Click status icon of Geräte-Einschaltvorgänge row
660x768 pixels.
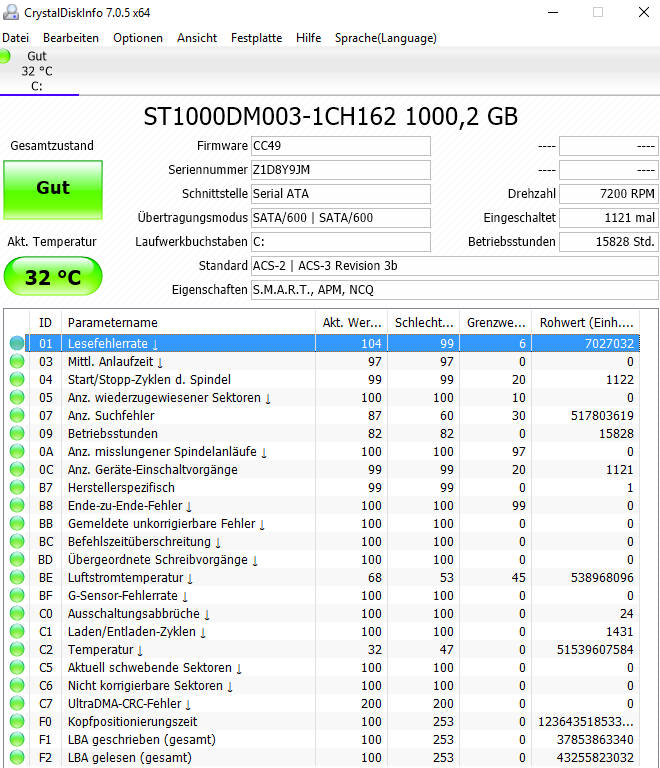click(17, 469)
